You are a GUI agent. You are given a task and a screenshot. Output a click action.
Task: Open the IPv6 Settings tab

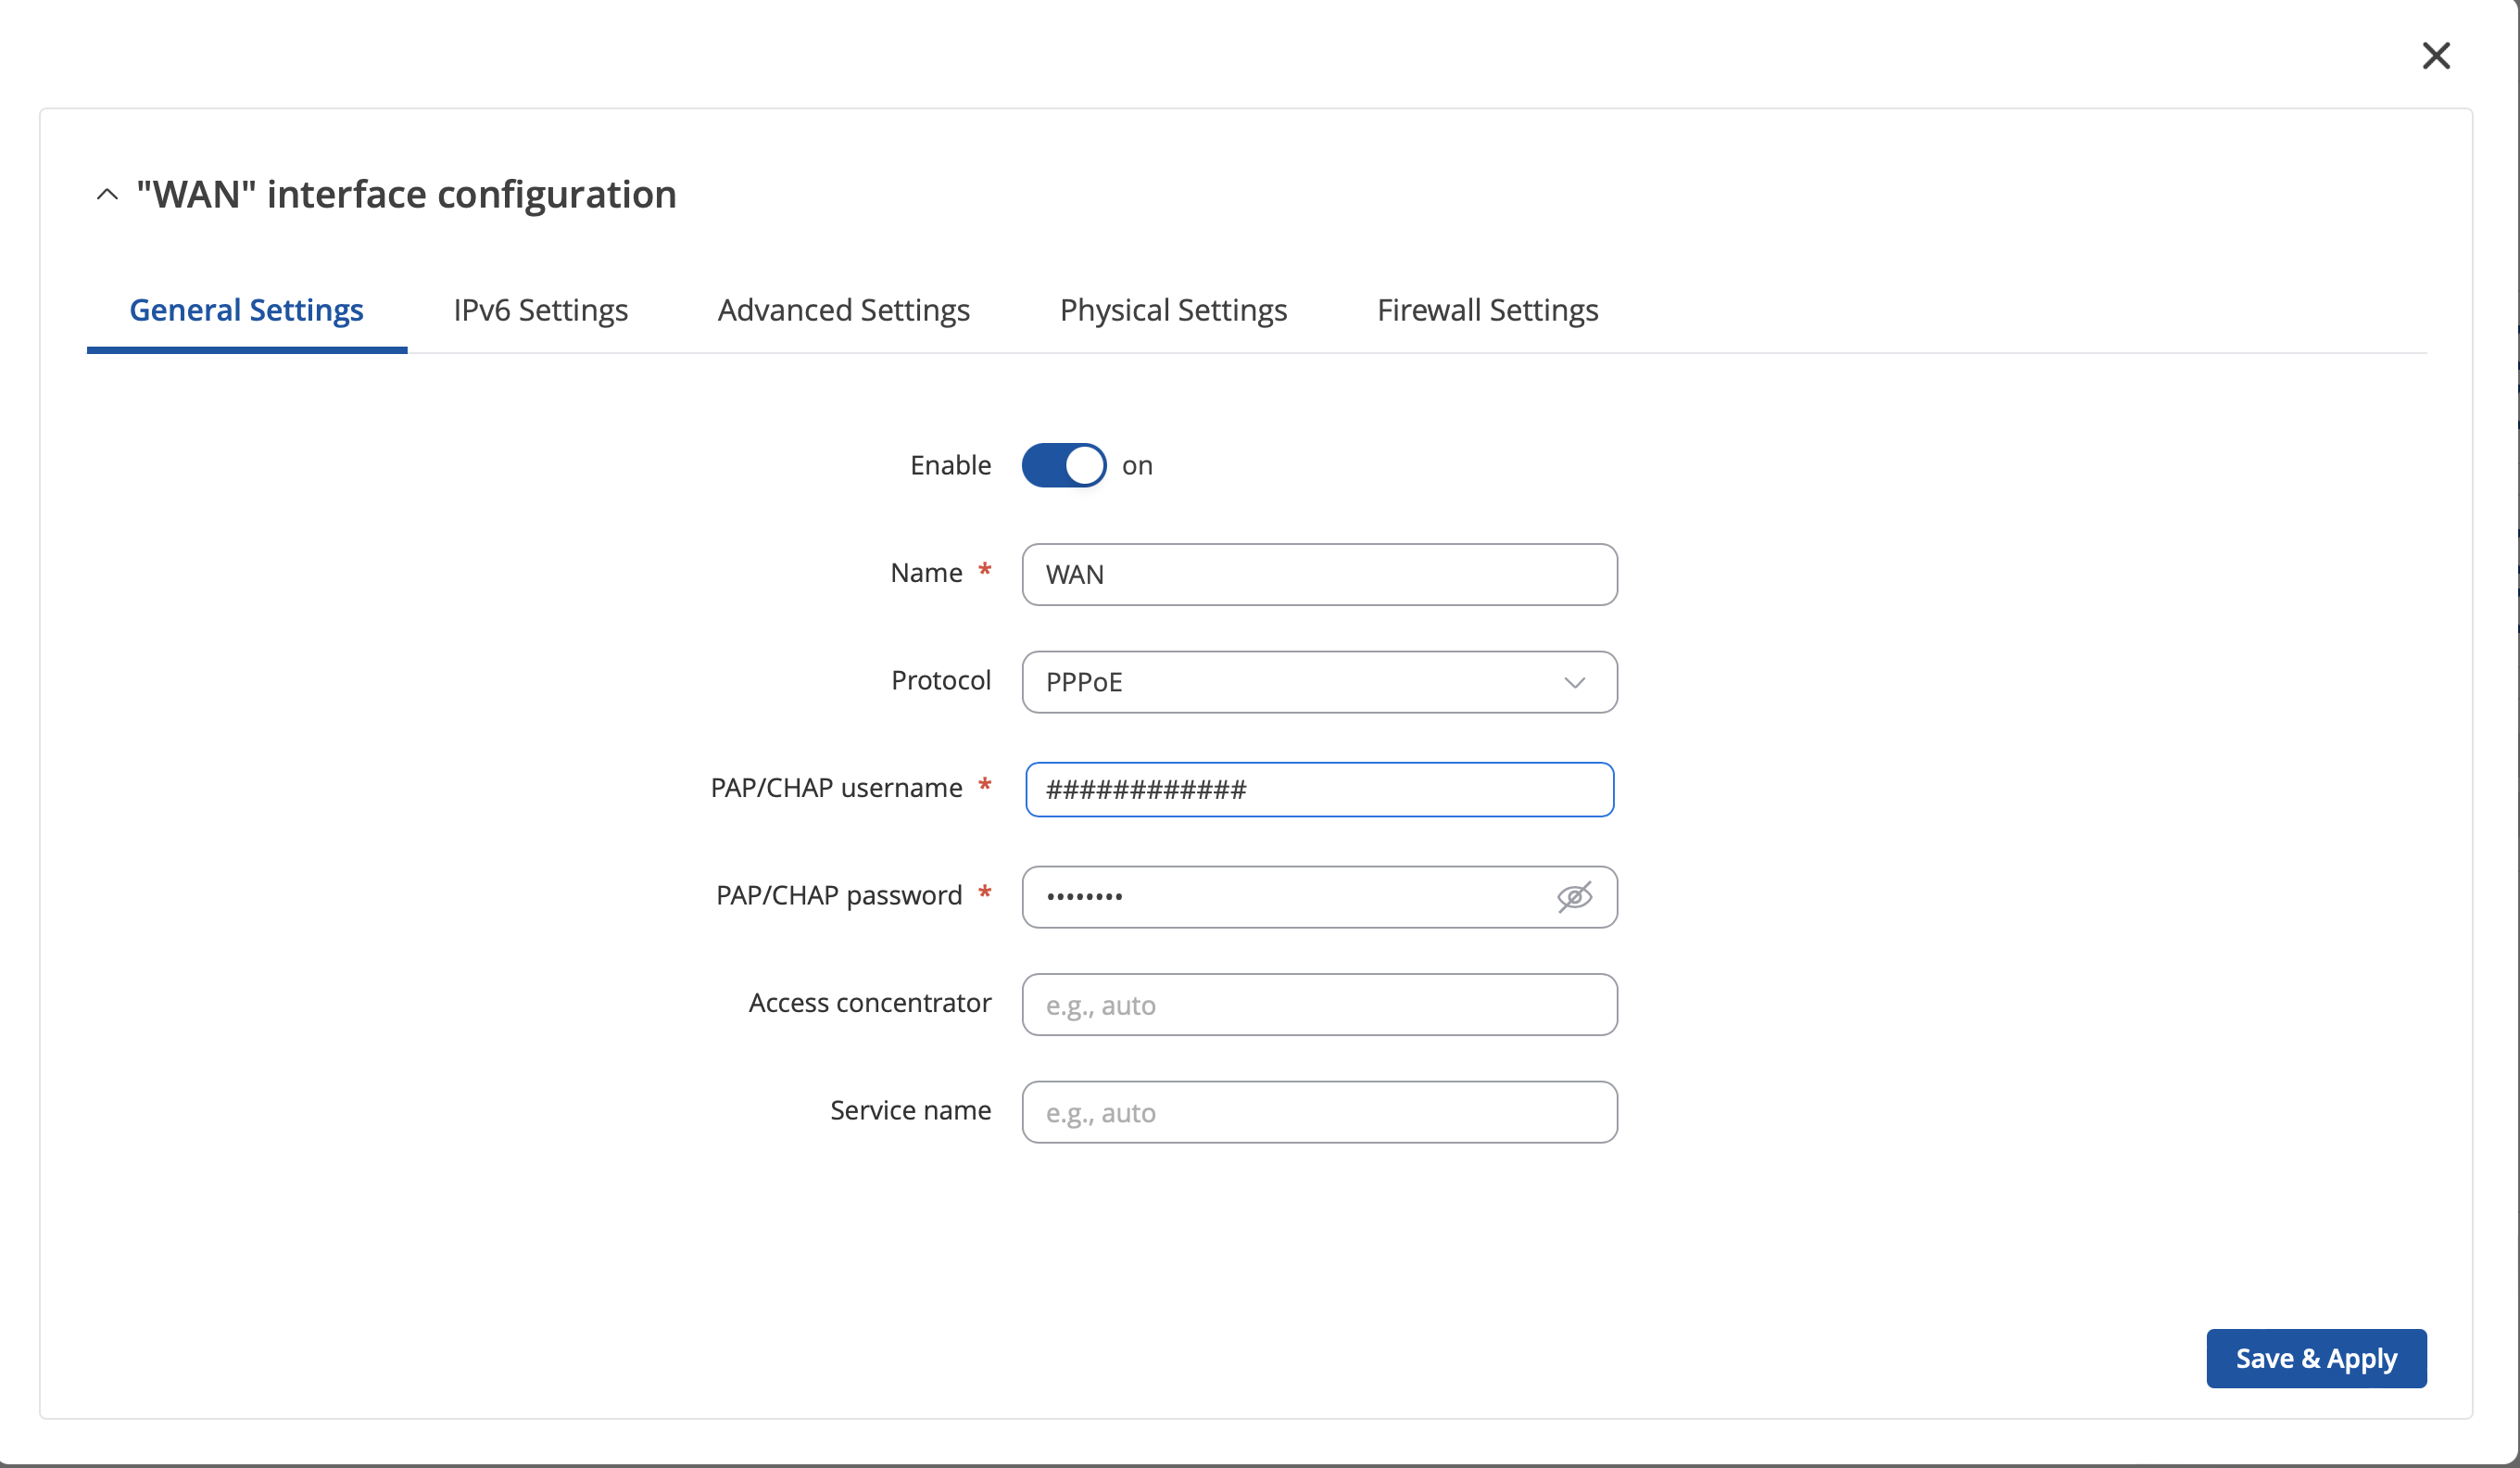point(540,310)
